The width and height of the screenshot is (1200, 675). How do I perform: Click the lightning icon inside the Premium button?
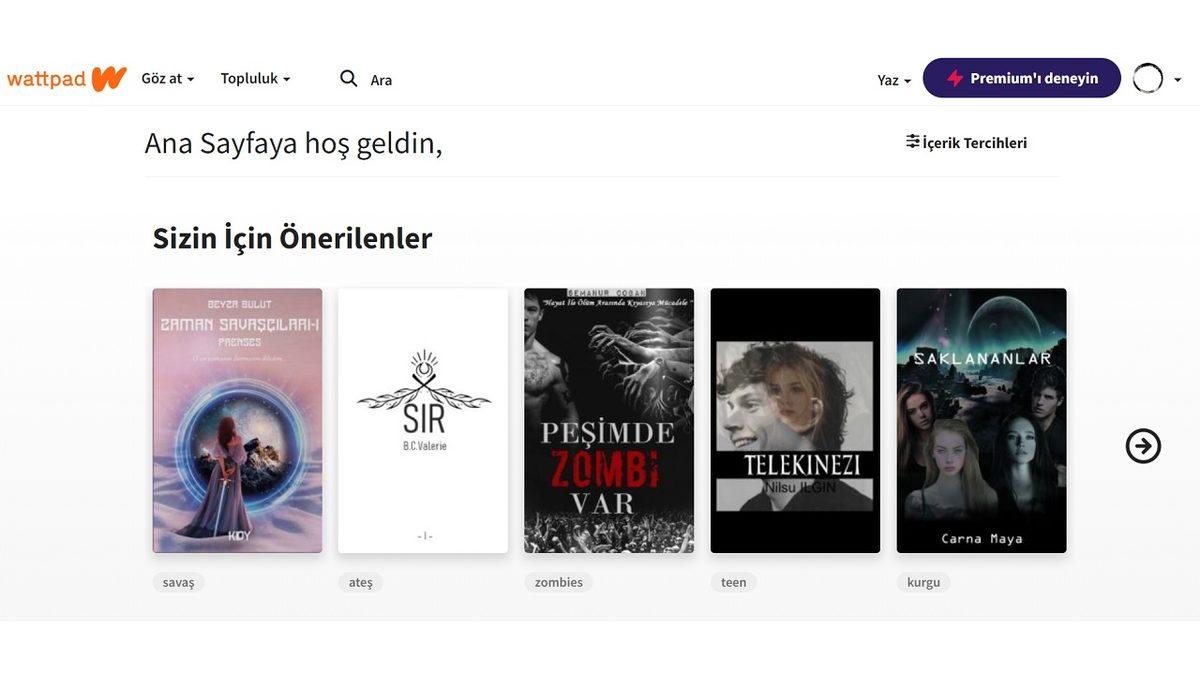coord(955,77)
